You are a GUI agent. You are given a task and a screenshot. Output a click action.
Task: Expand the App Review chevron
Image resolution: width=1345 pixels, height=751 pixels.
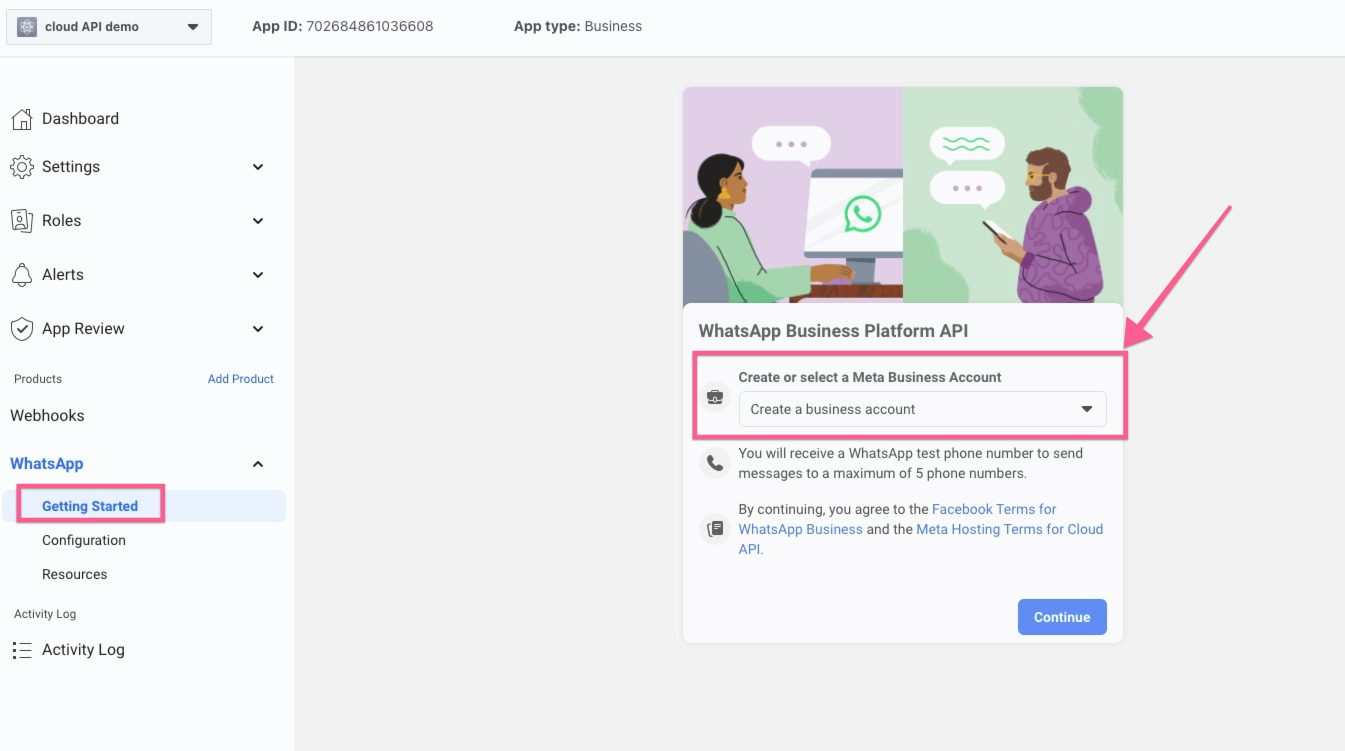[258, 329]
